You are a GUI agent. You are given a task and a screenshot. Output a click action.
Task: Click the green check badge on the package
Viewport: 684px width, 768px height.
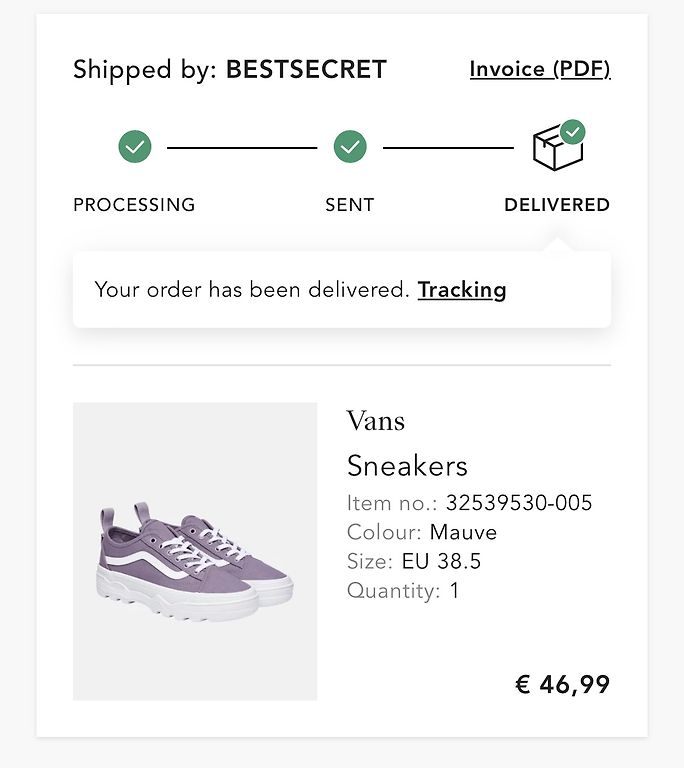(x=572, y=132)
